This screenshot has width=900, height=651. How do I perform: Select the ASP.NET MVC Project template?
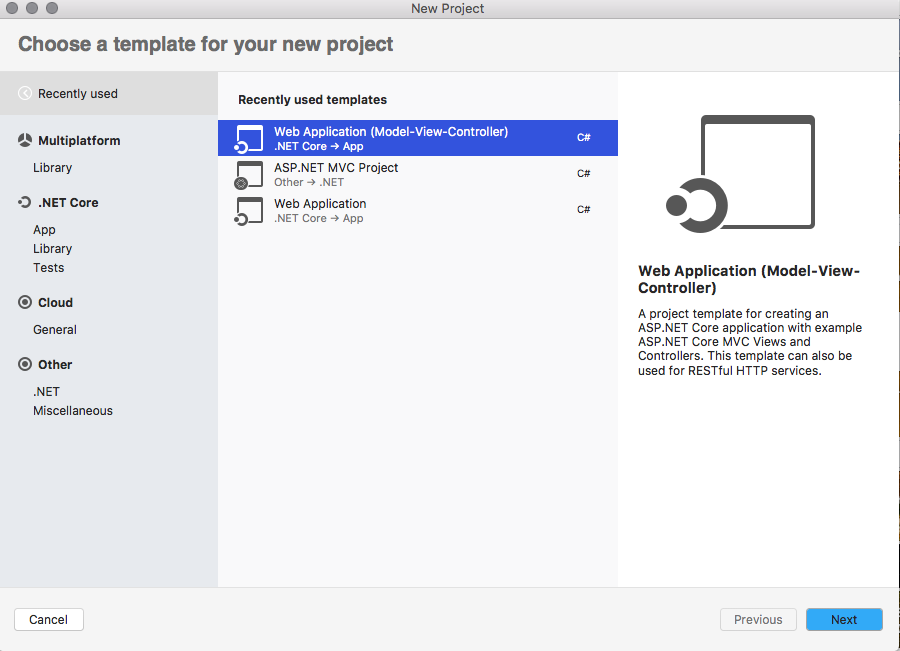tap(418, 175)
